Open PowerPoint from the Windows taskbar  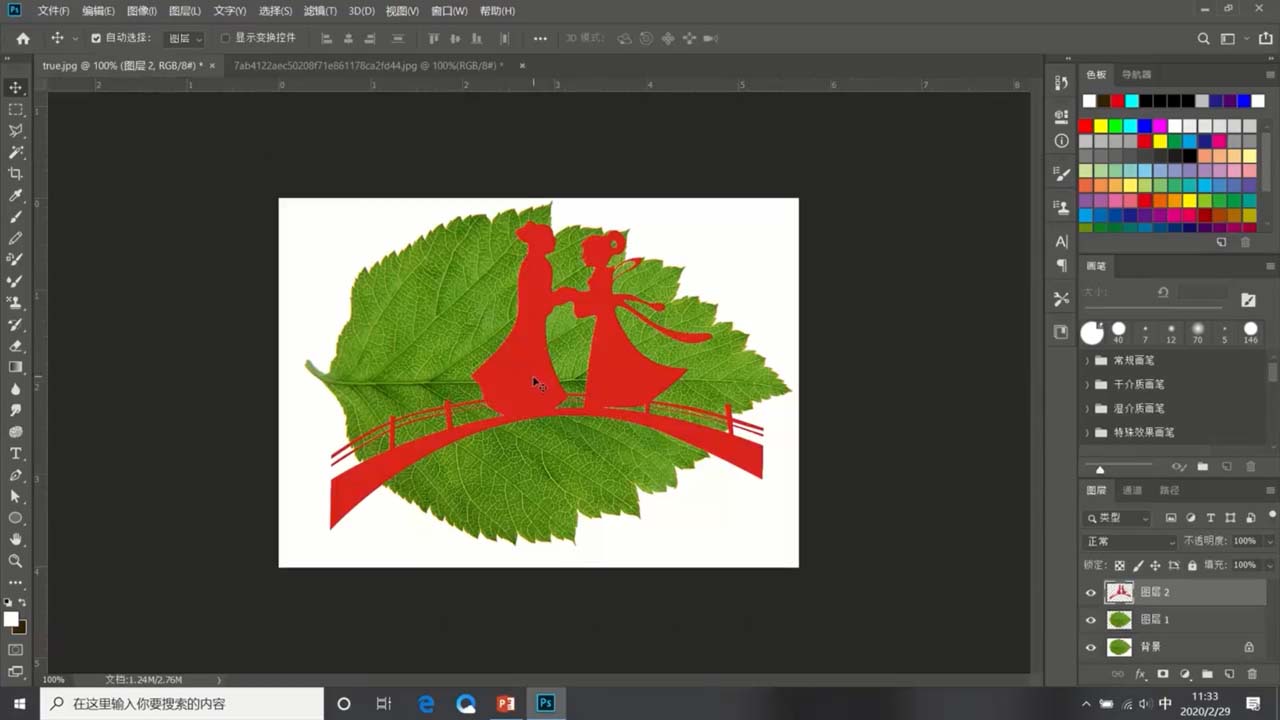[x=505, y=703]
